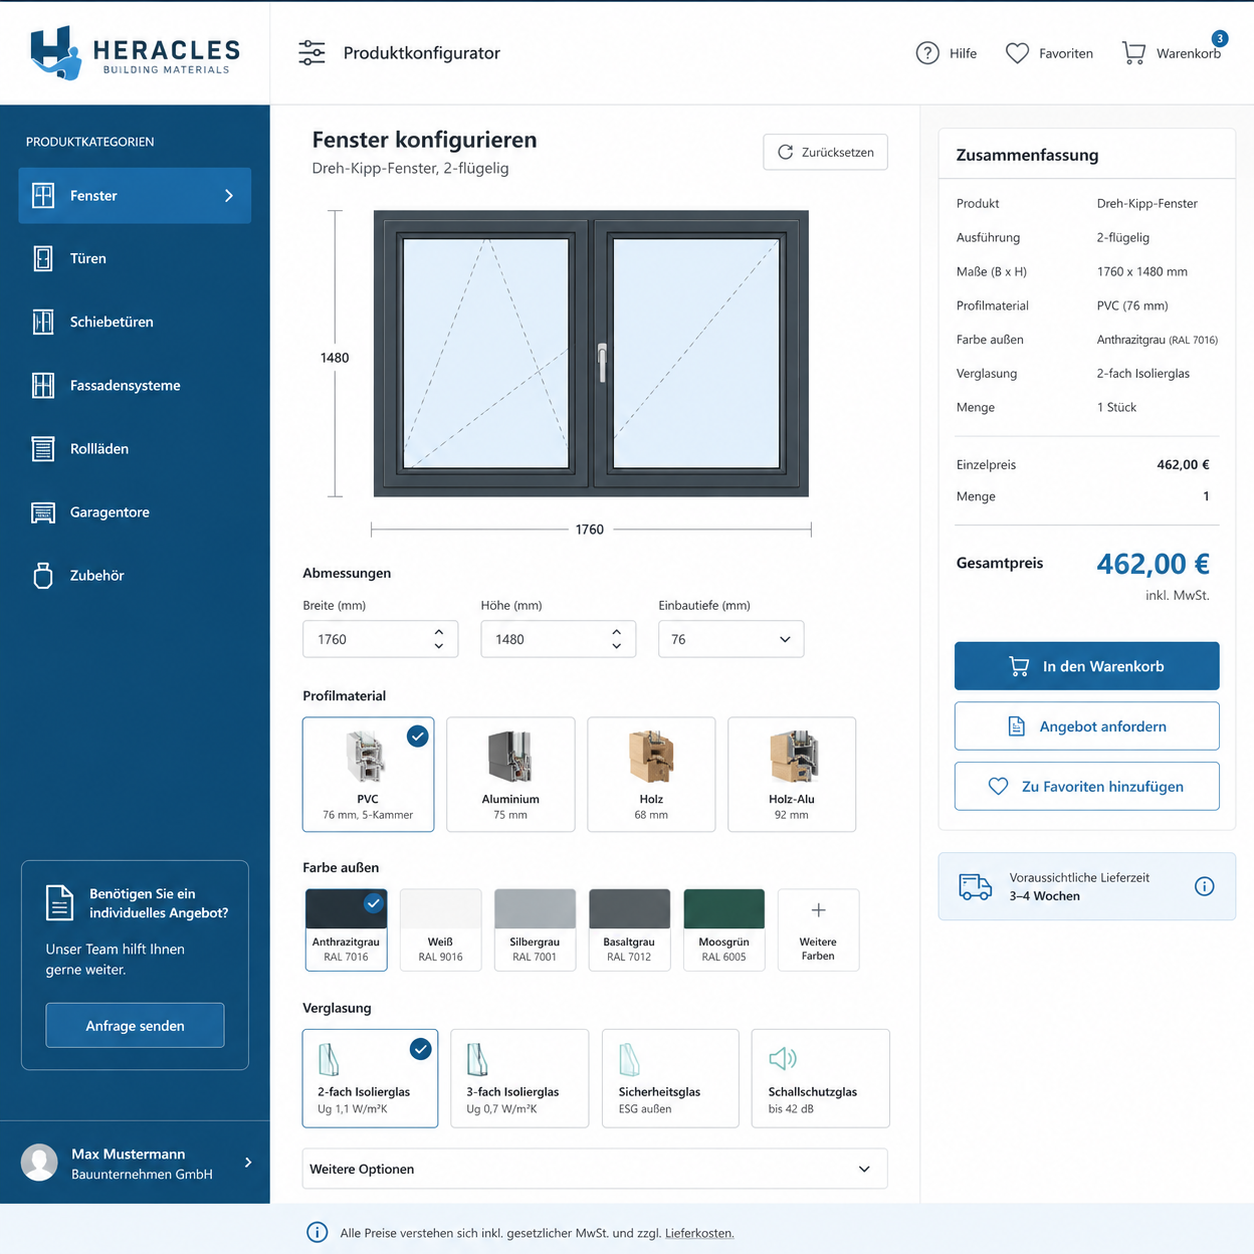Open the Einbautiefe dropdown
This screenshot has height=1254, width=1254.
click(x=731, y=639)
